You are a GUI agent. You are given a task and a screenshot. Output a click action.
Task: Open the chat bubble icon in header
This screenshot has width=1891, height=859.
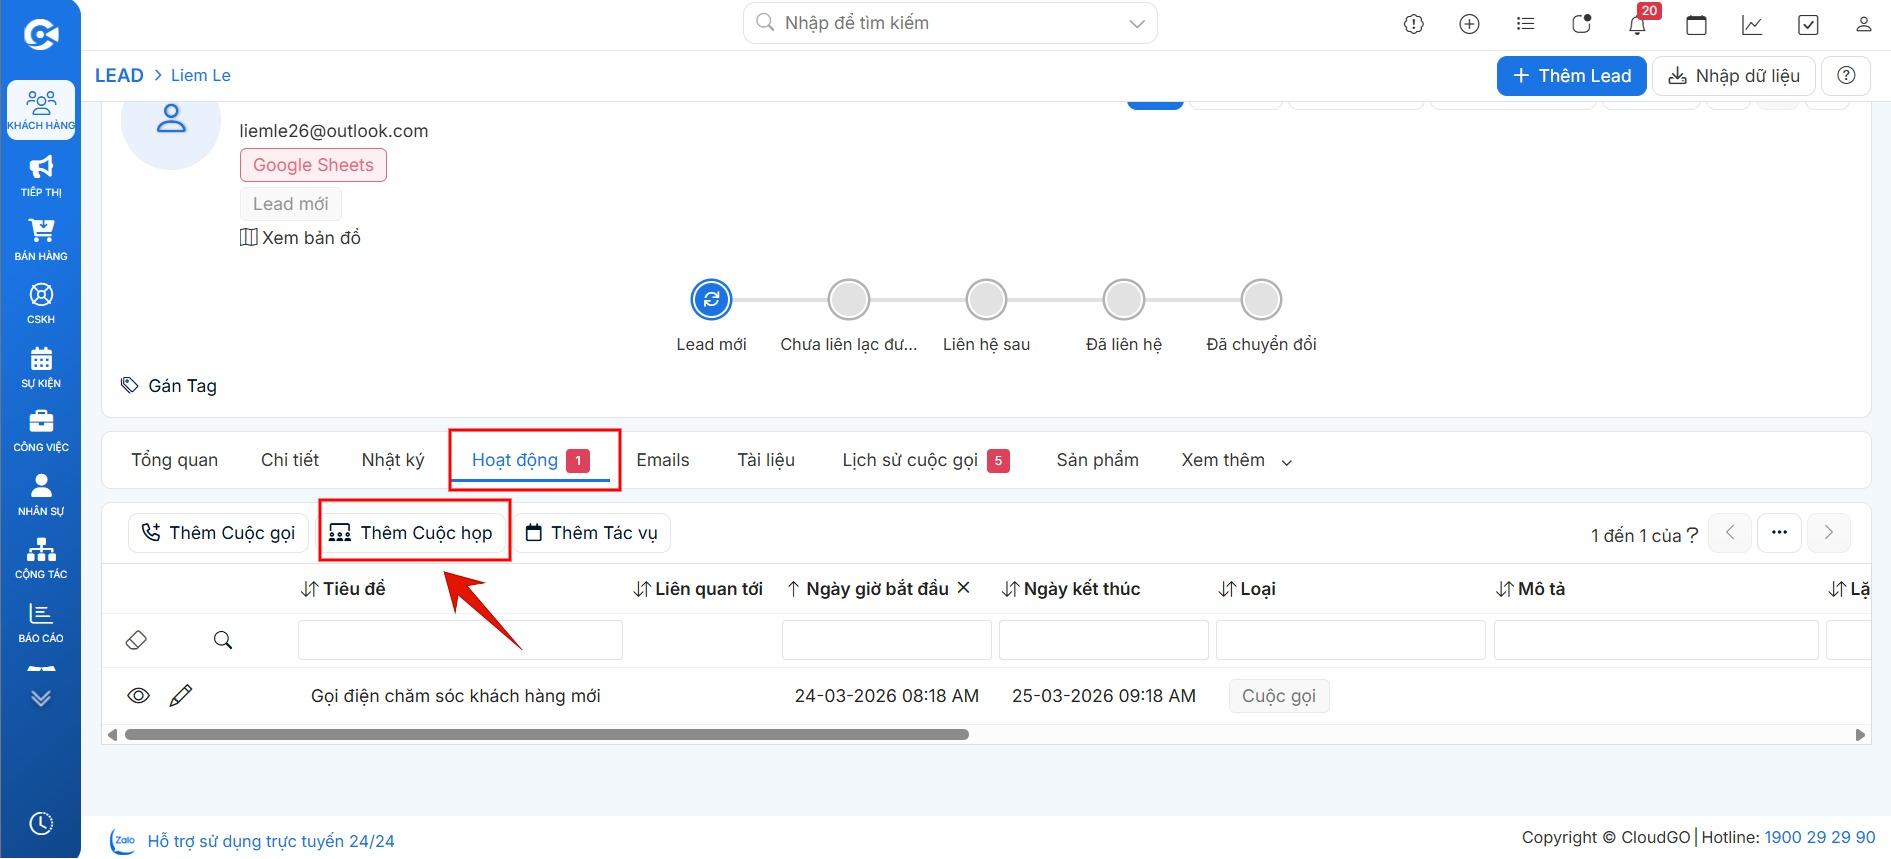point(1581,25)
